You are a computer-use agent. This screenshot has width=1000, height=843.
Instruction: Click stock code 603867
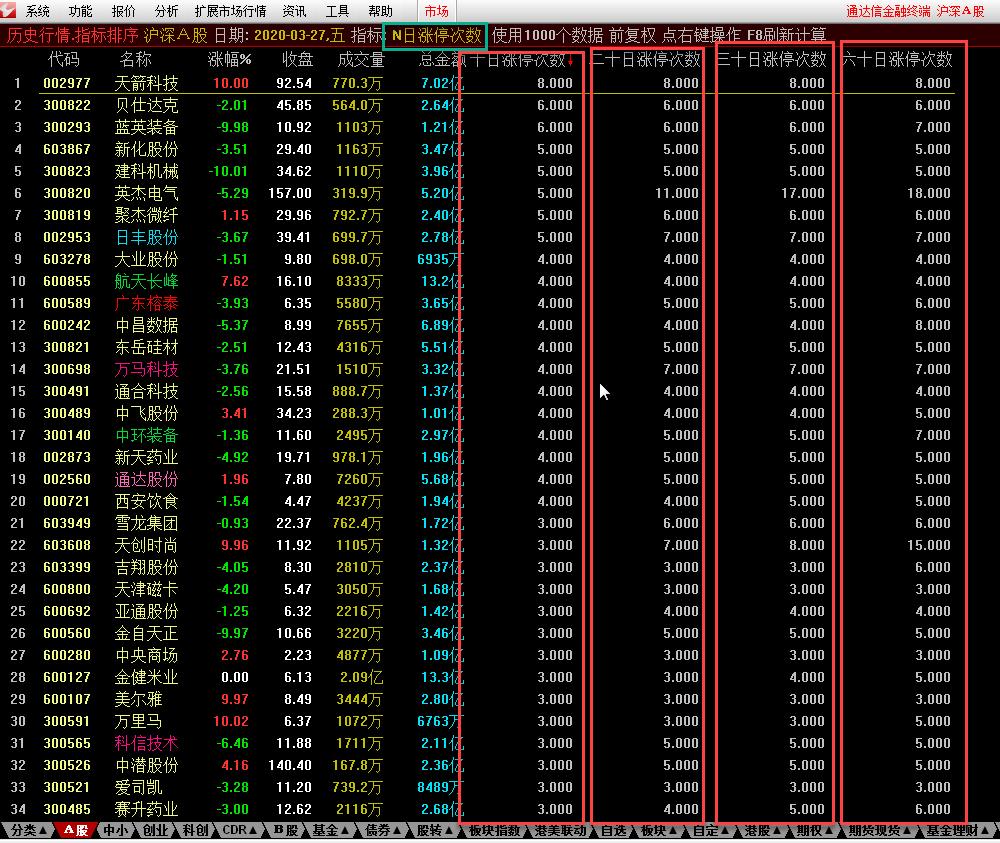coord(67,149)
